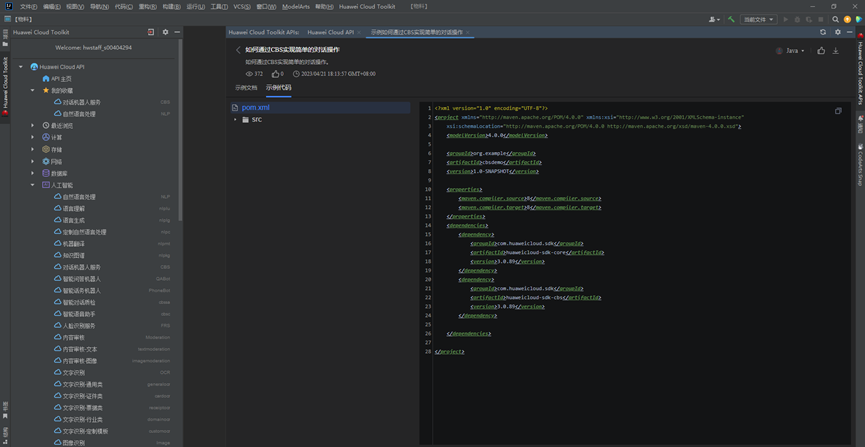The height and width of the screenshot is (447, 865).
Task: Open the search magnifier in top toolbar
Action: tap(836, 19)
